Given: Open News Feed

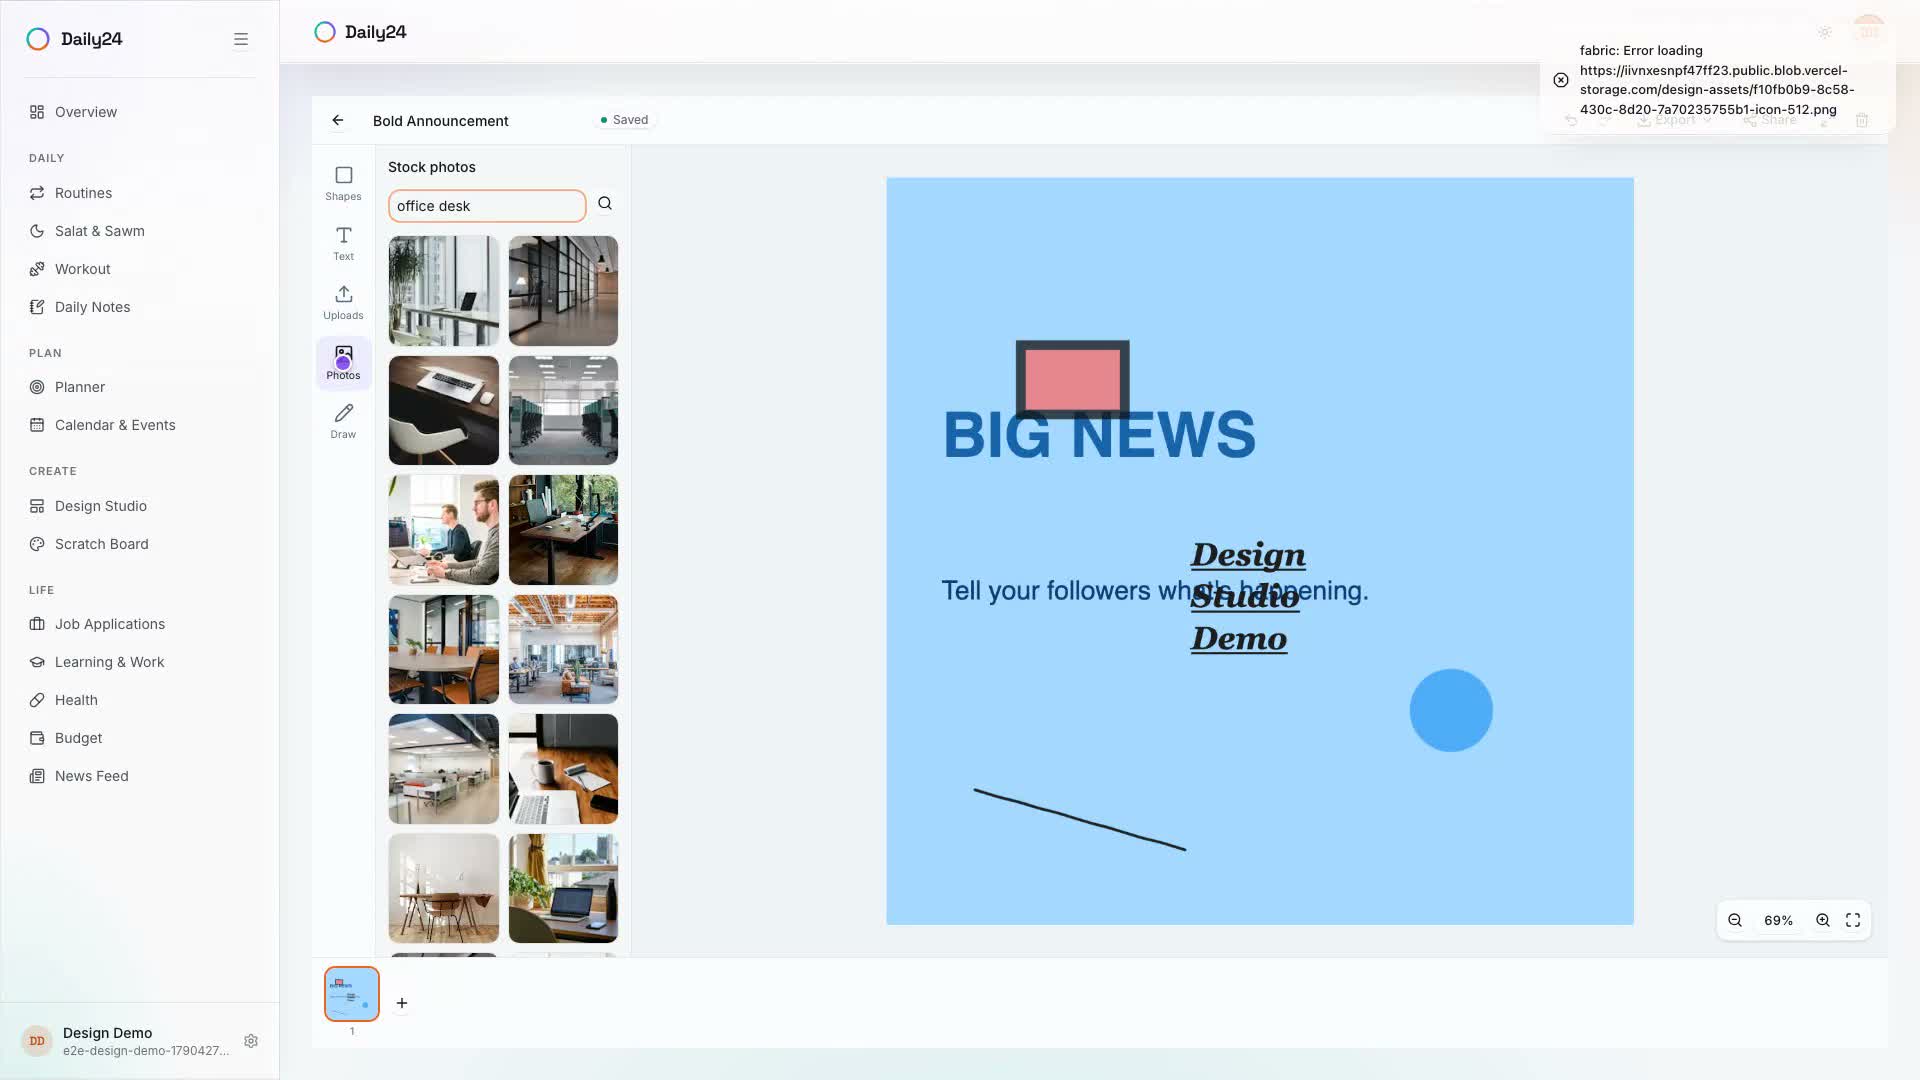Looking at the screenshot, I should click(140, 776).
